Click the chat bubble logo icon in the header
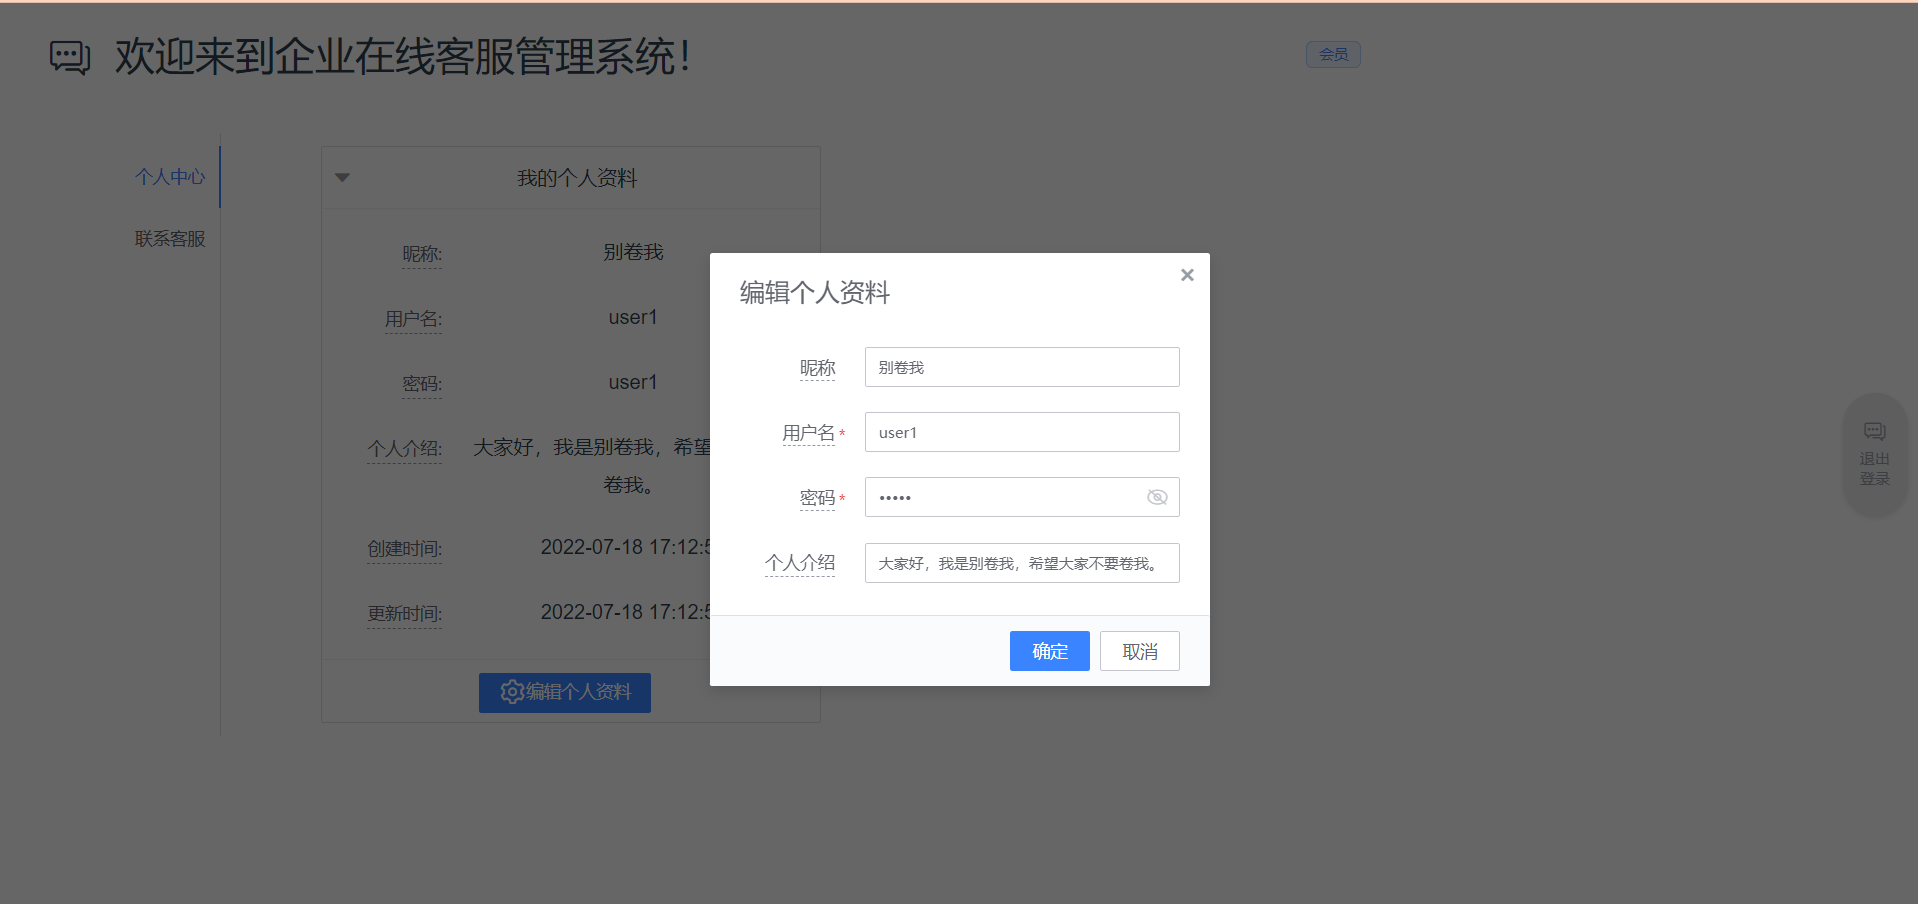This screenshot has height=904, width=1918. [x=70, y=57]
